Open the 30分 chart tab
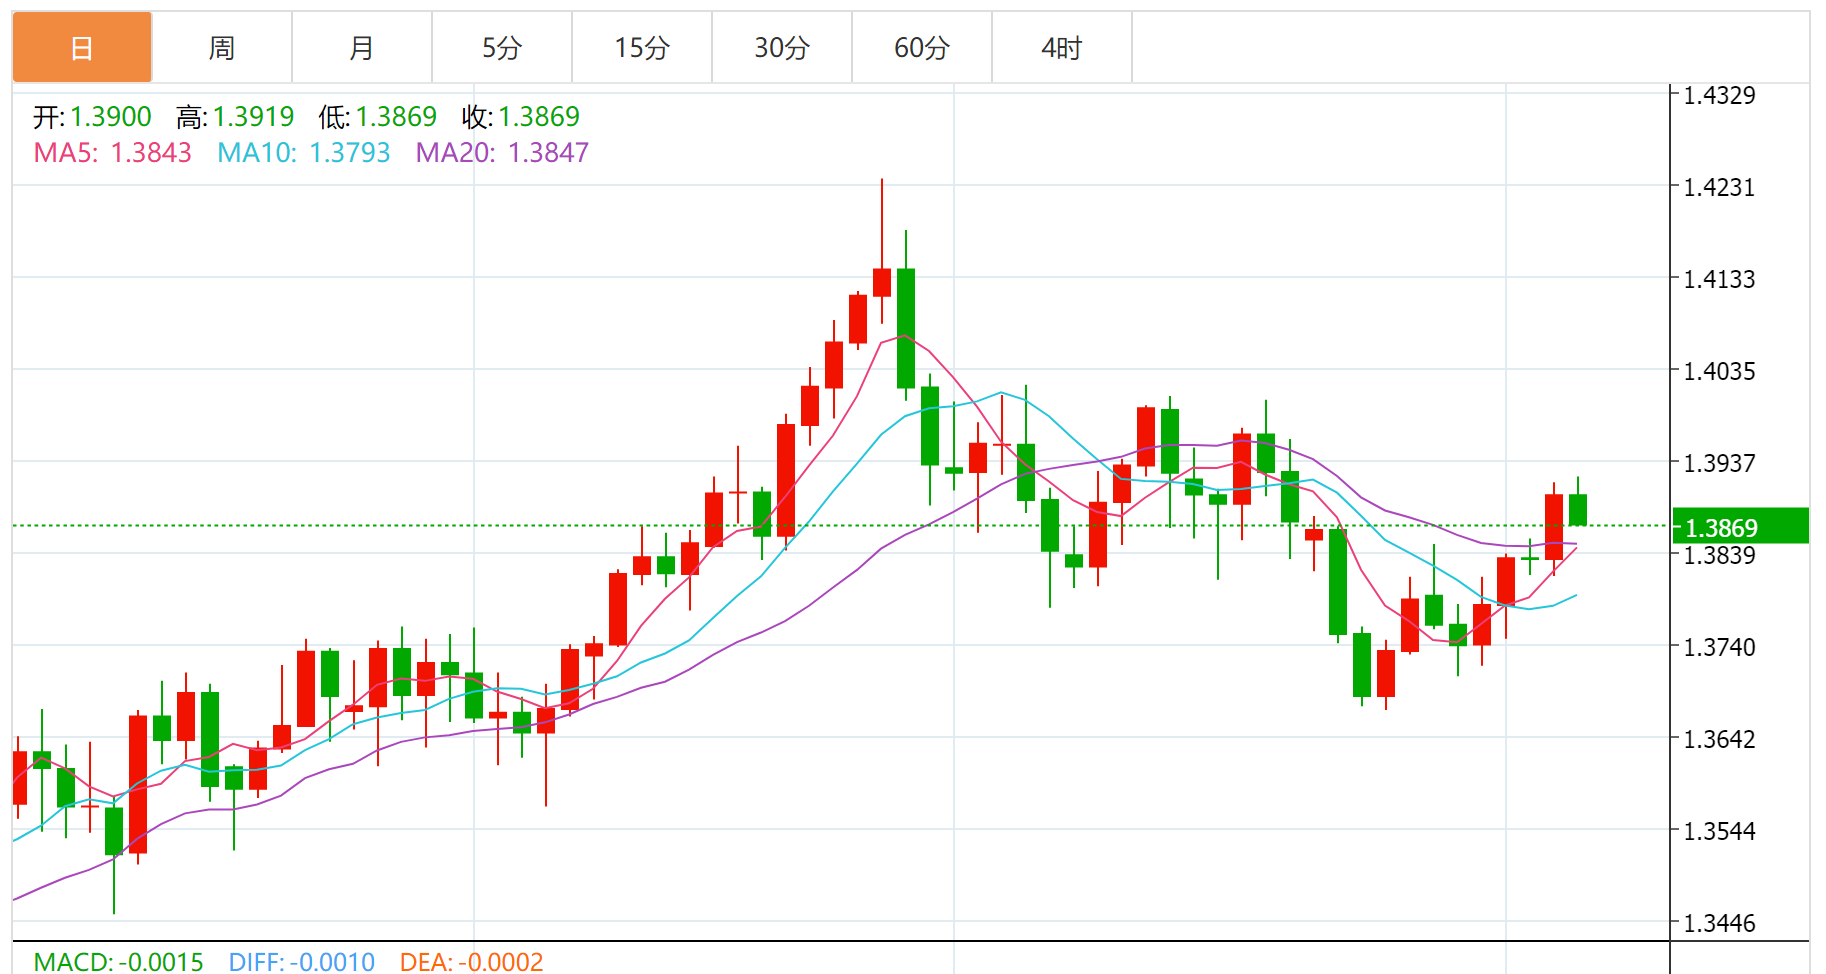The width and height of the screenshot is (1826, 974). click(x=782, y=47)
